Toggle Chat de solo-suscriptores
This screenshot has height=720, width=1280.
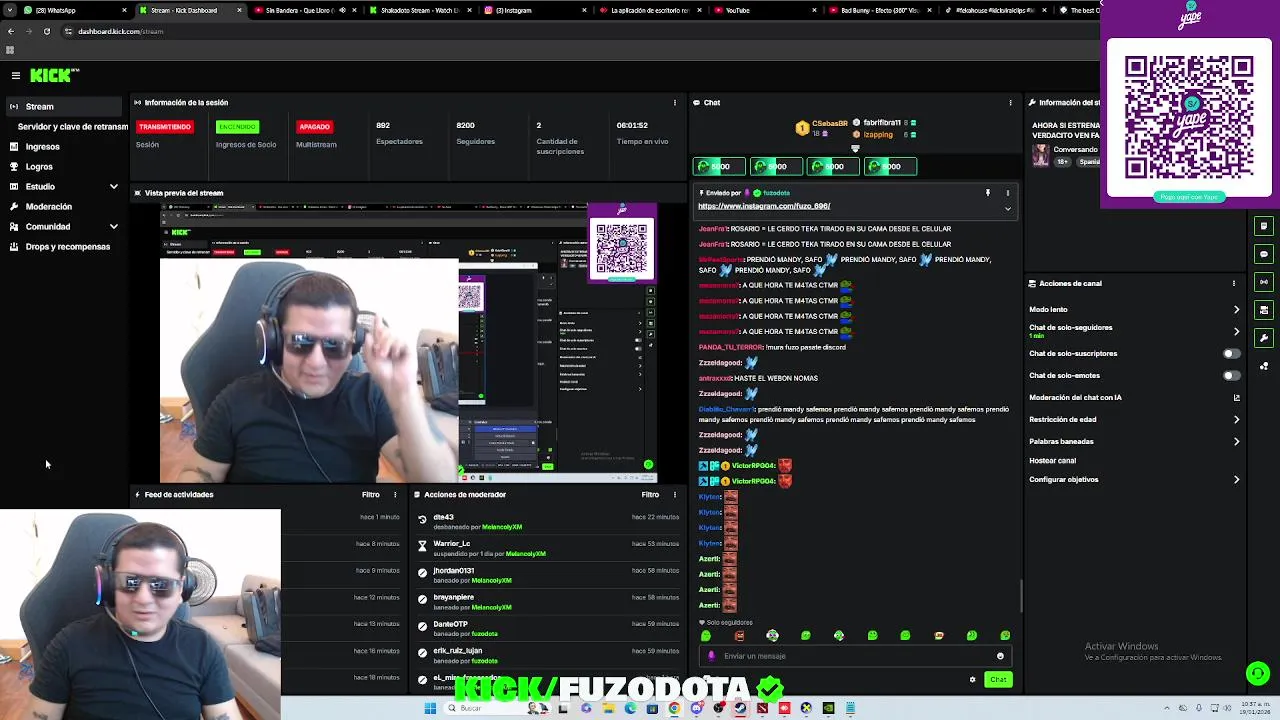(1232, 353)
